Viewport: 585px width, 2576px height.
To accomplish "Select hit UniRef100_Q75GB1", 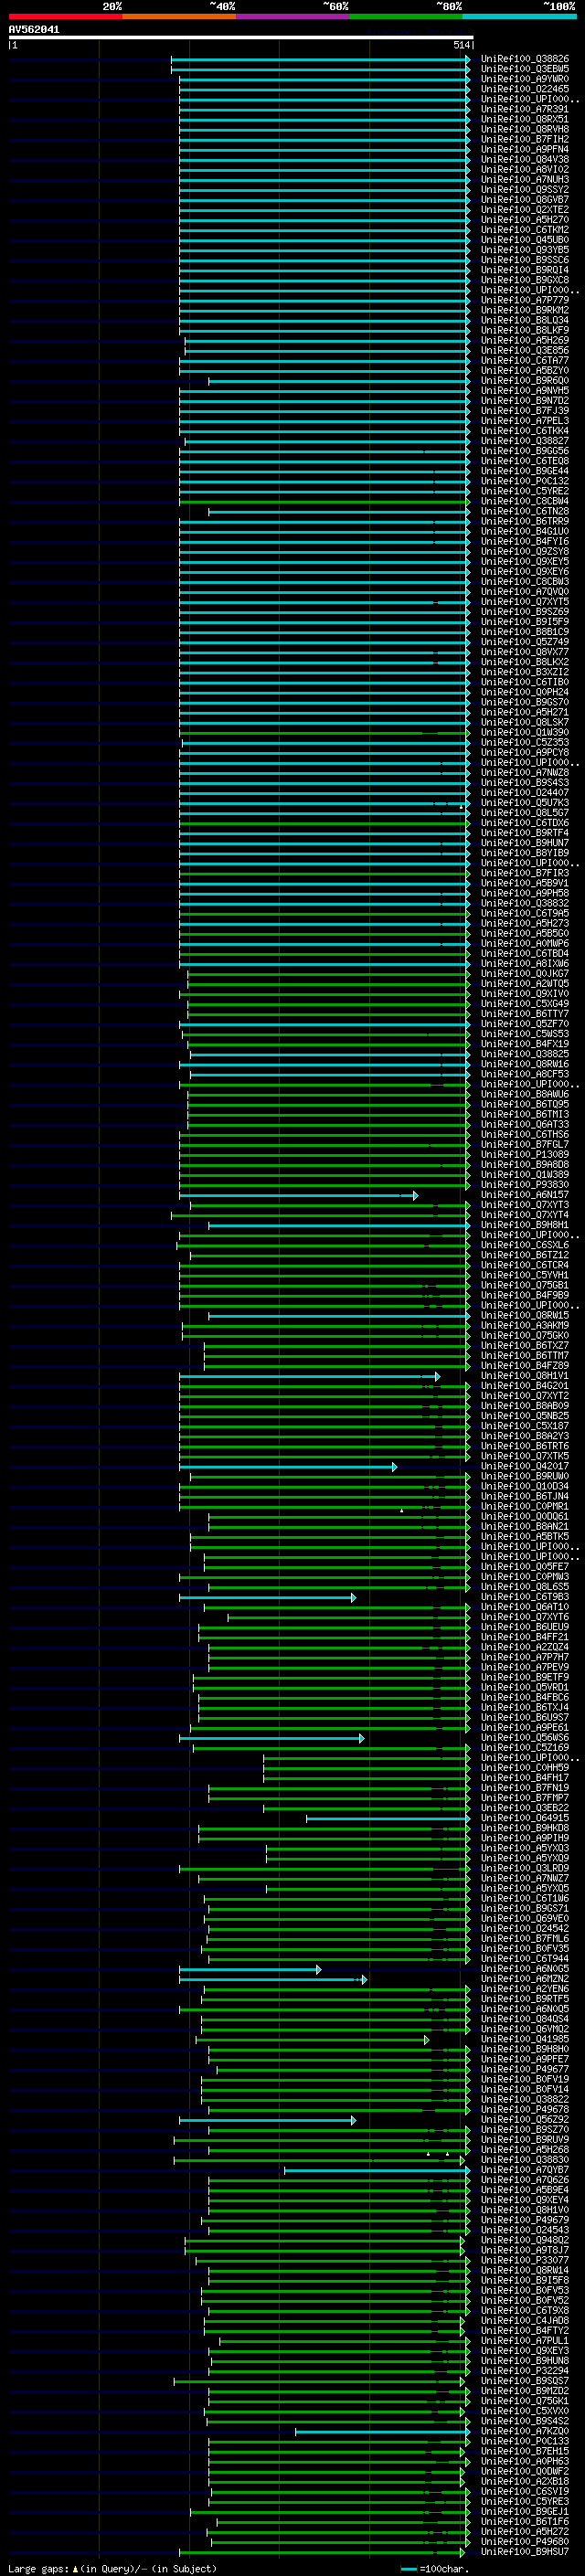I will 524,1285.
